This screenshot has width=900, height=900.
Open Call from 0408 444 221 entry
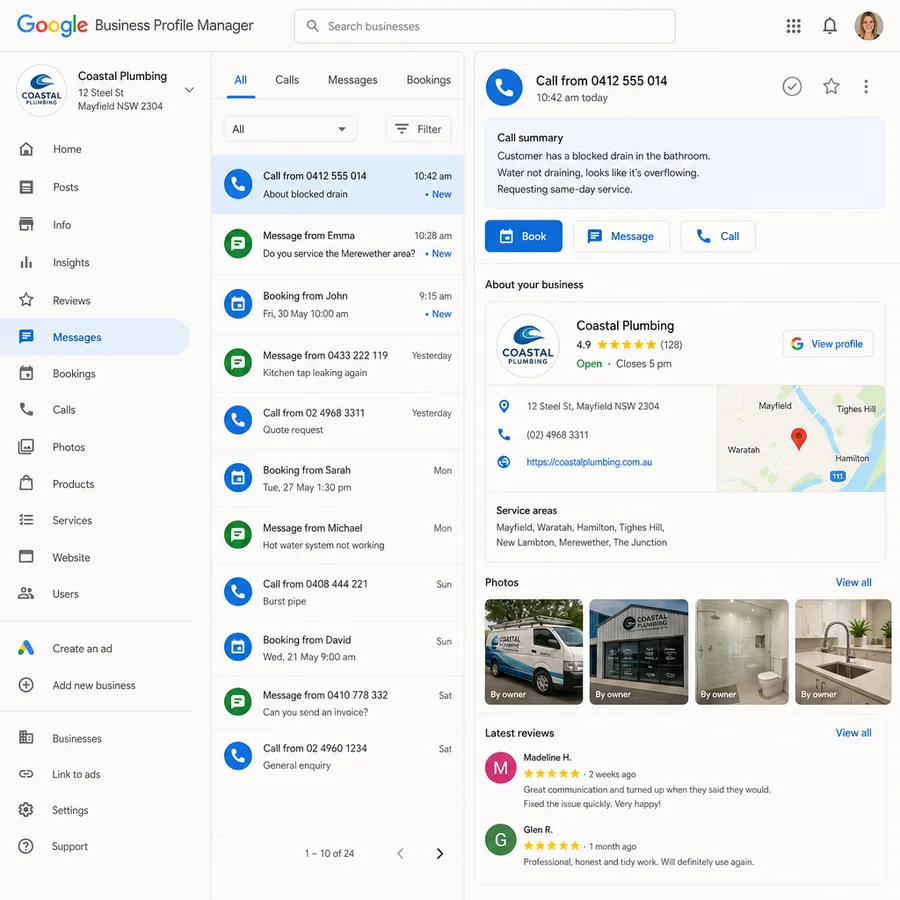coord(338,592)
